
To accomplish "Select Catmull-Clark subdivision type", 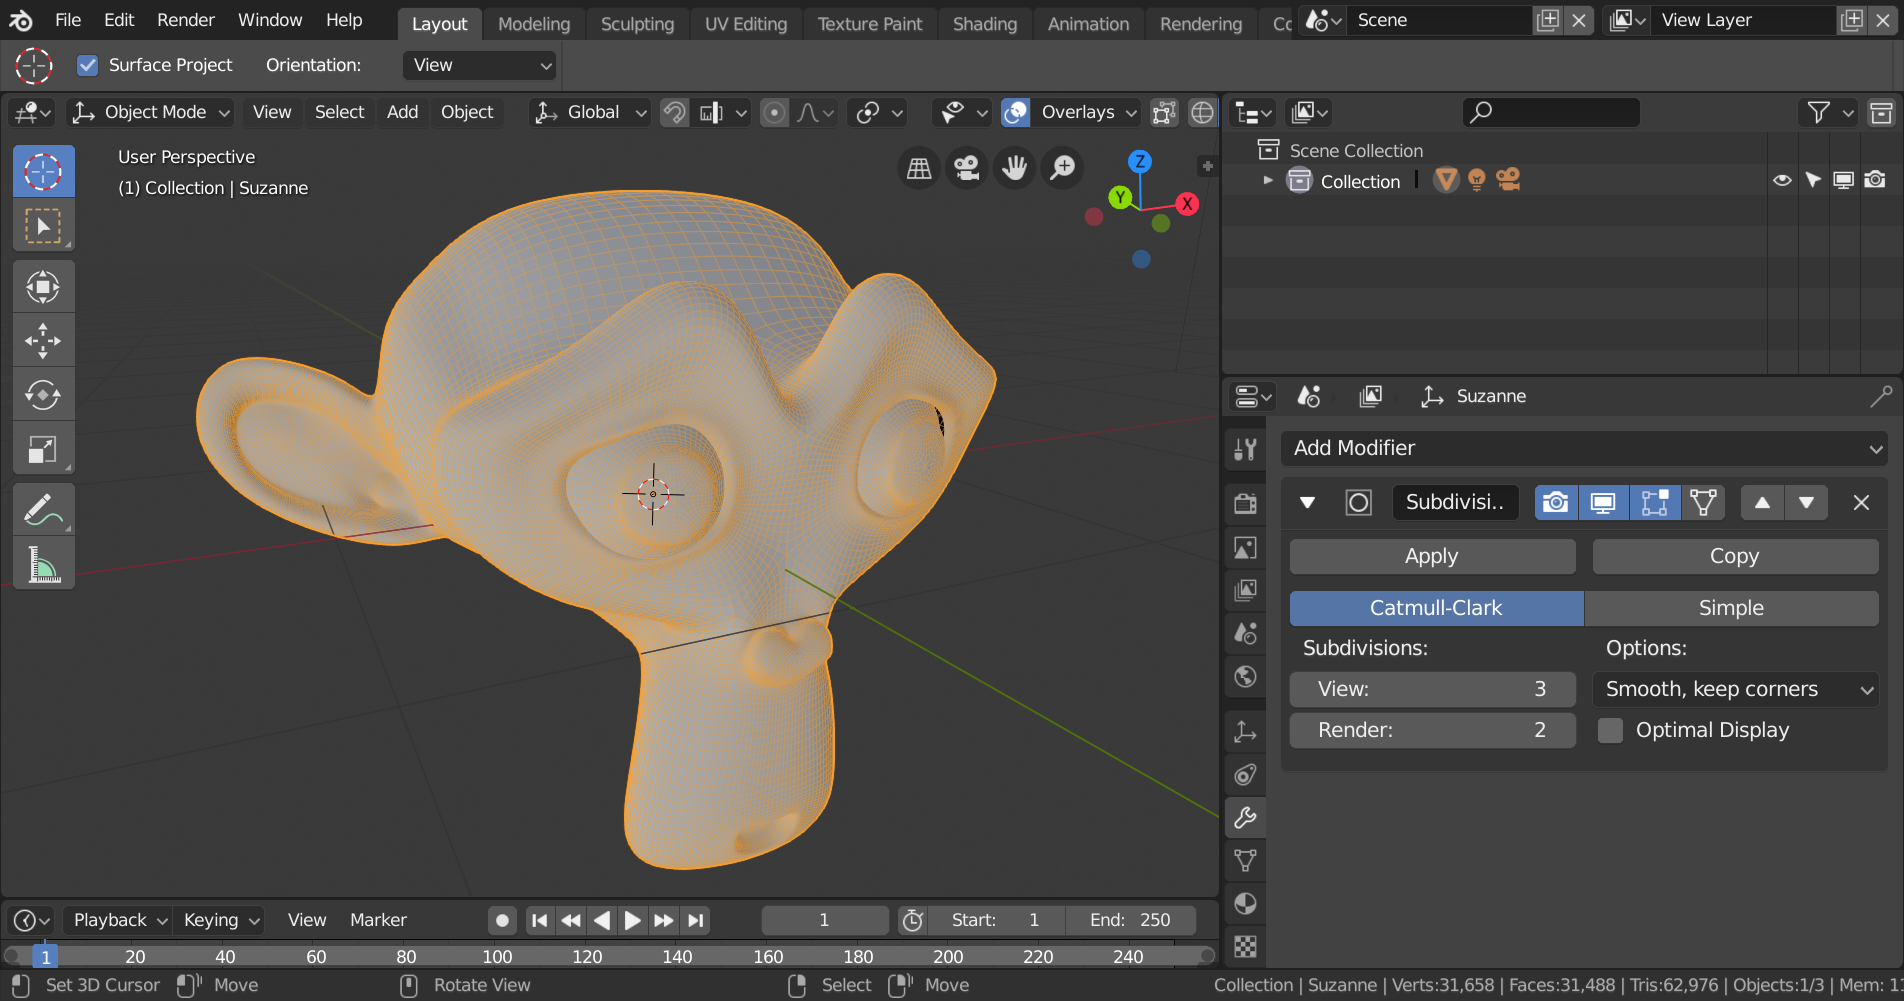I will [1436, 608].
